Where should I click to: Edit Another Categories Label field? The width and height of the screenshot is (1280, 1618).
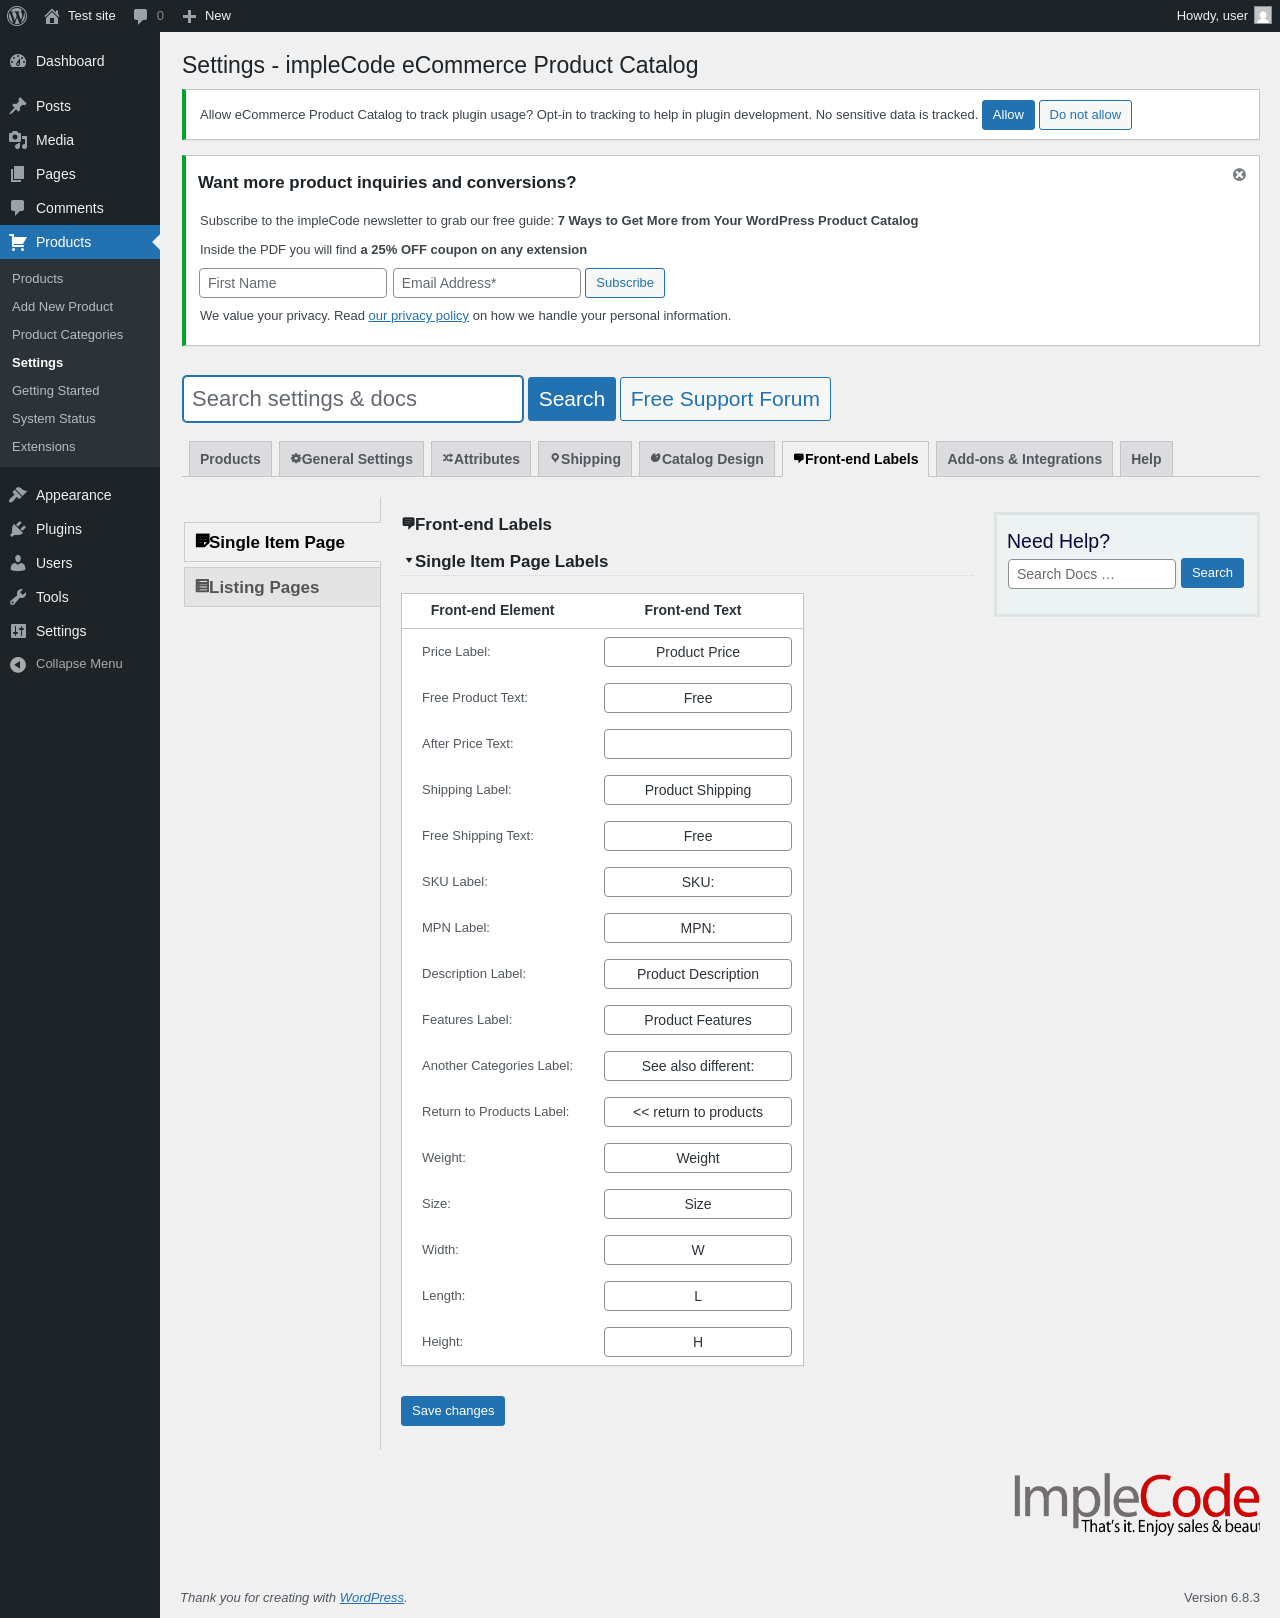click(x=698, y=1066)
